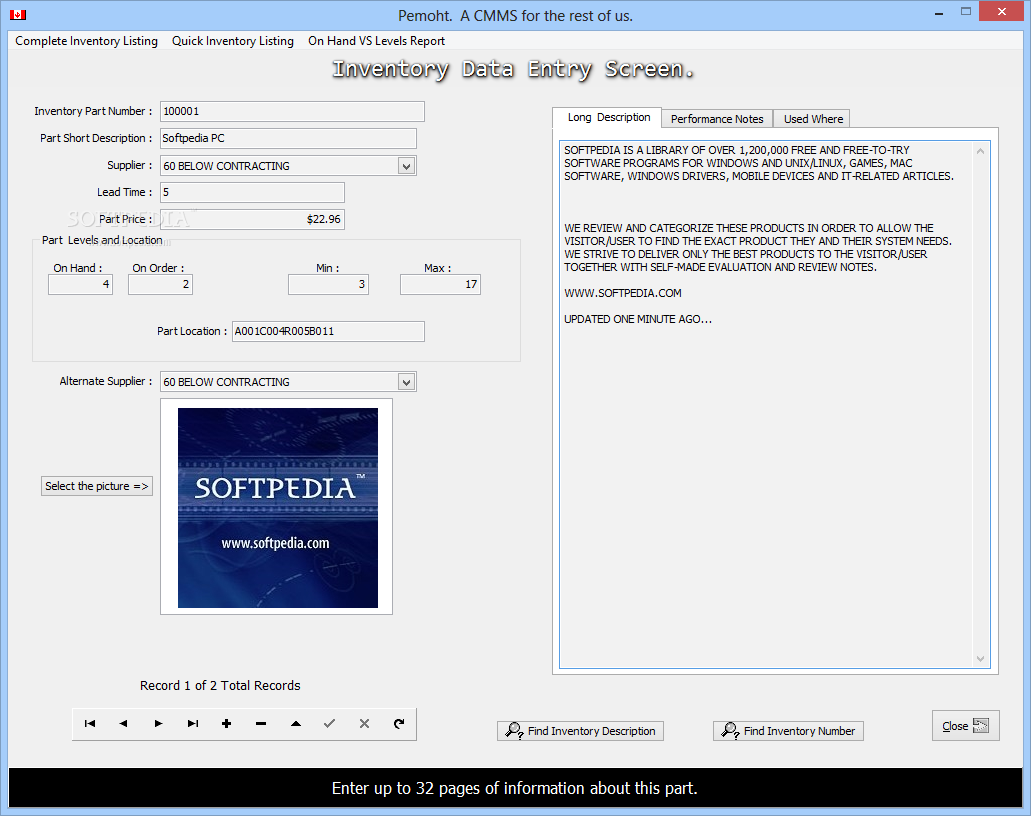This screenshot has height=816, width=1031.
Task: Open Complete Inventory Listing menu
Action: click(x=86, y=41)
